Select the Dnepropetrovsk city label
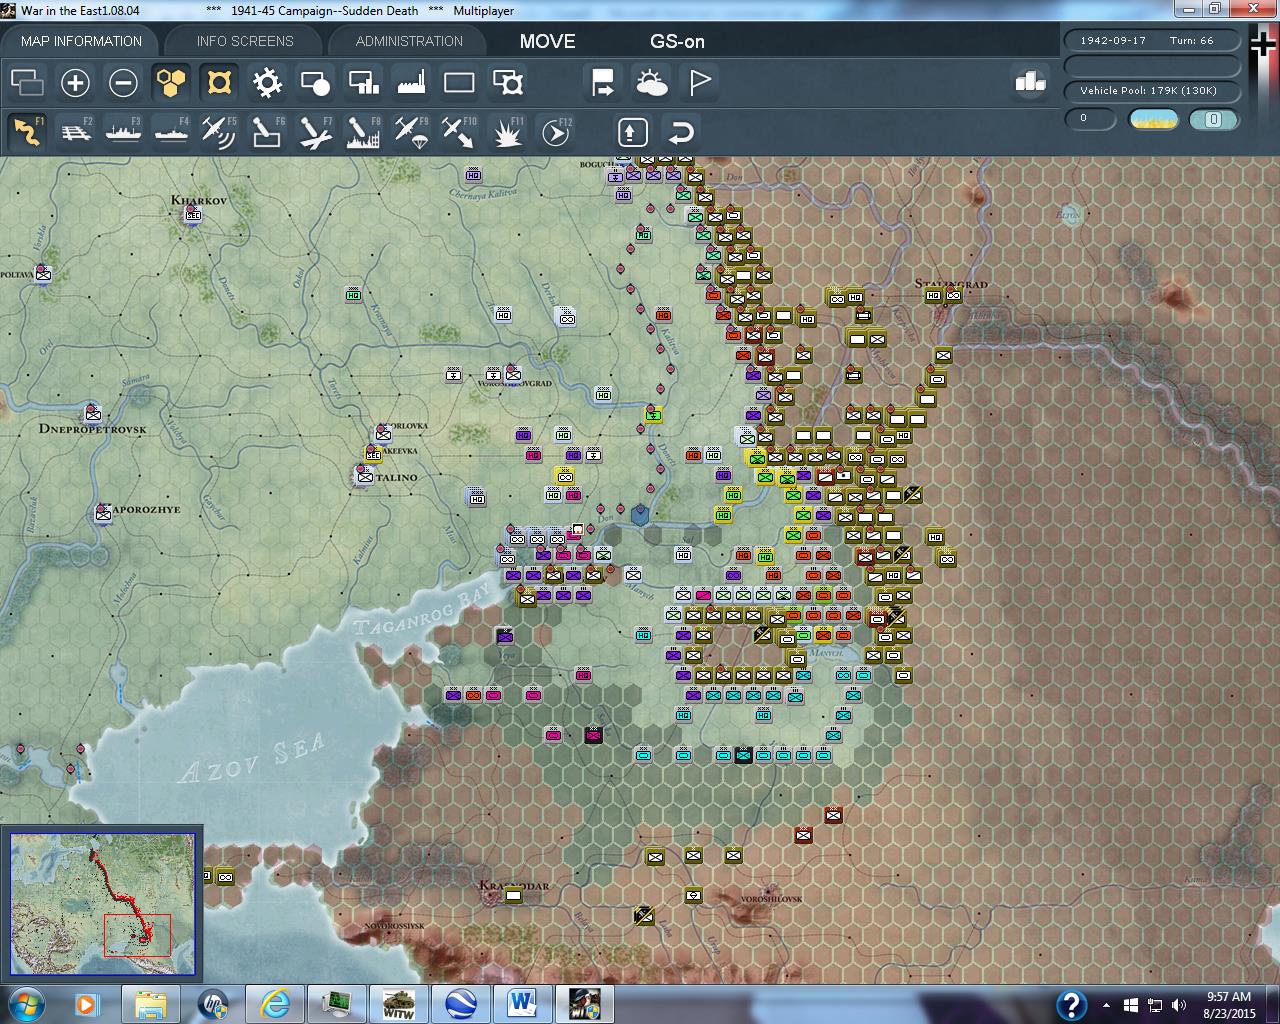The height and width of the screenshot is (1024, 1280). (92, 429)
